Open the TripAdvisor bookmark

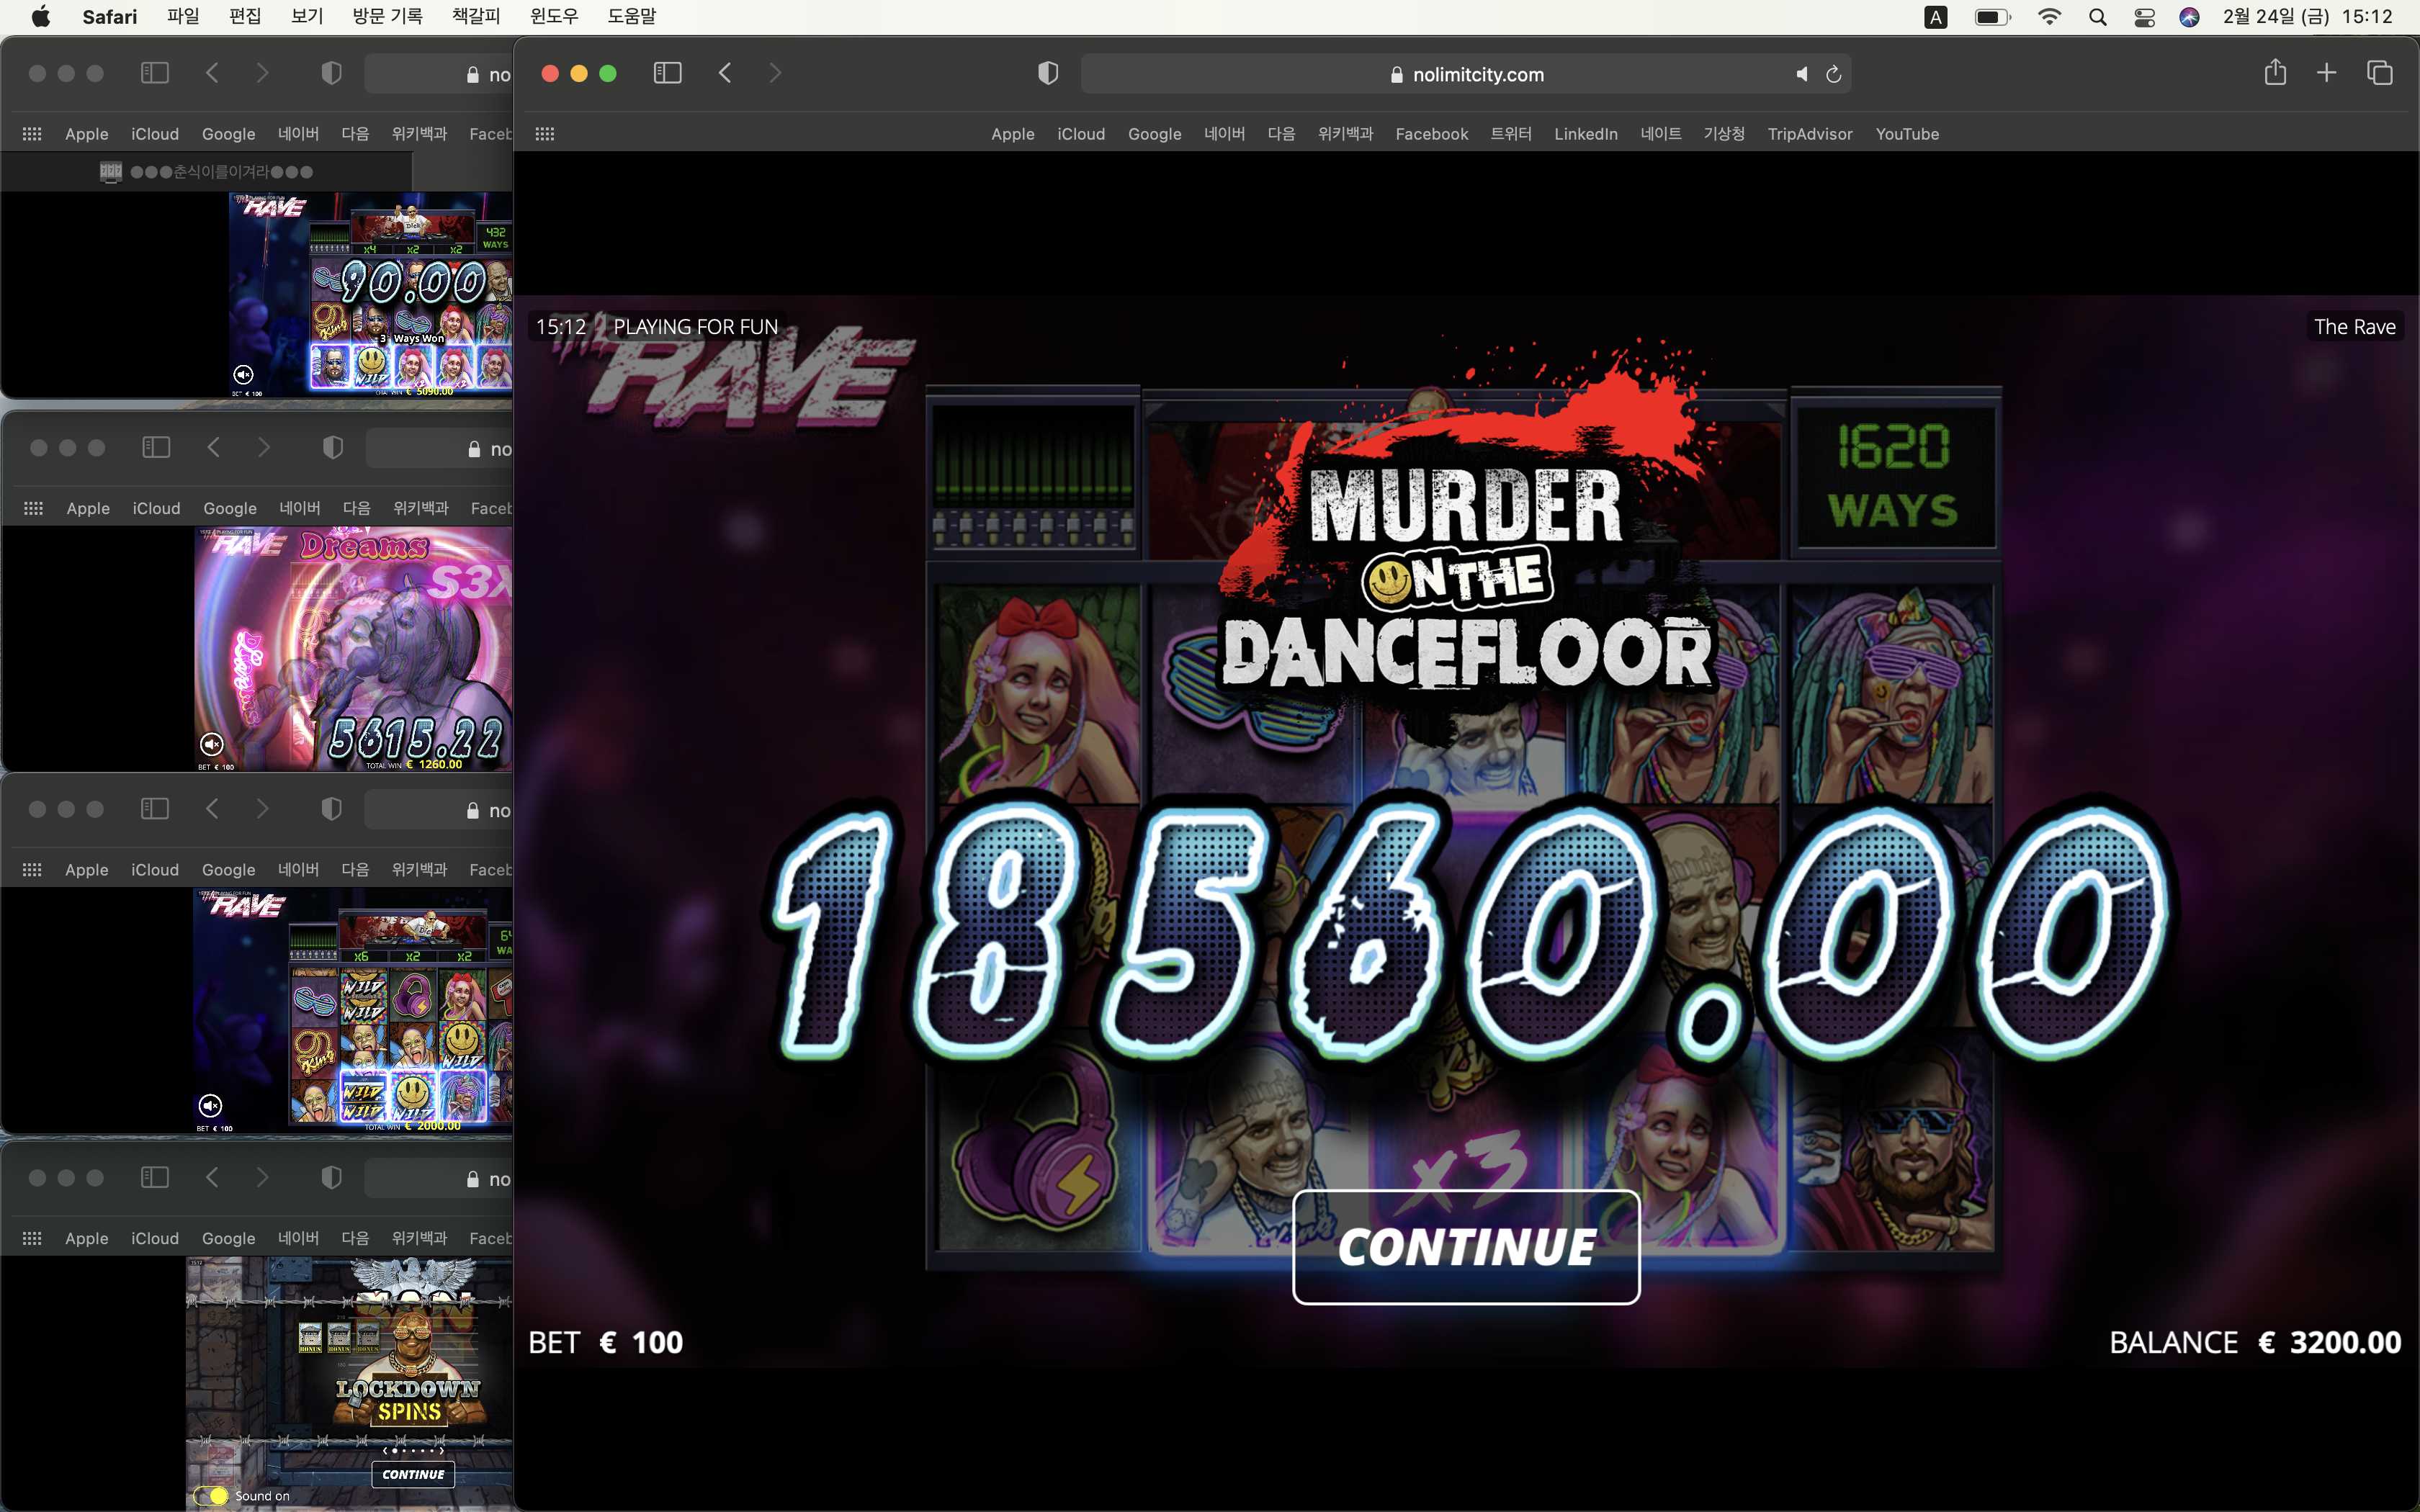pyautogui.click(x=1809, y=134)
